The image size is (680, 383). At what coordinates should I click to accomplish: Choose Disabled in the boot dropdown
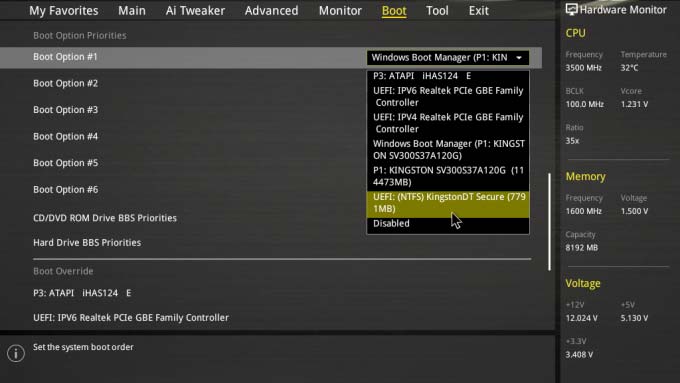[x=448, y=223]
